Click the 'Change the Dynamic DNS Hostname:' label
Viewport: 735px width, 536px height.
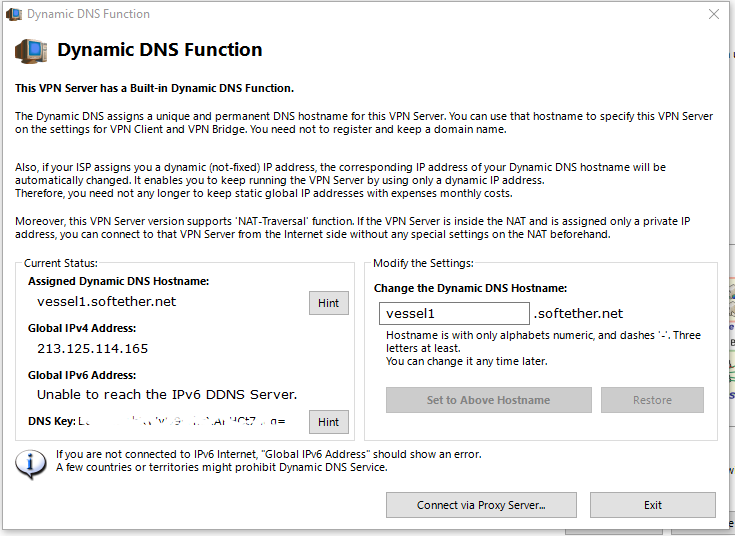tap(470, 288)
